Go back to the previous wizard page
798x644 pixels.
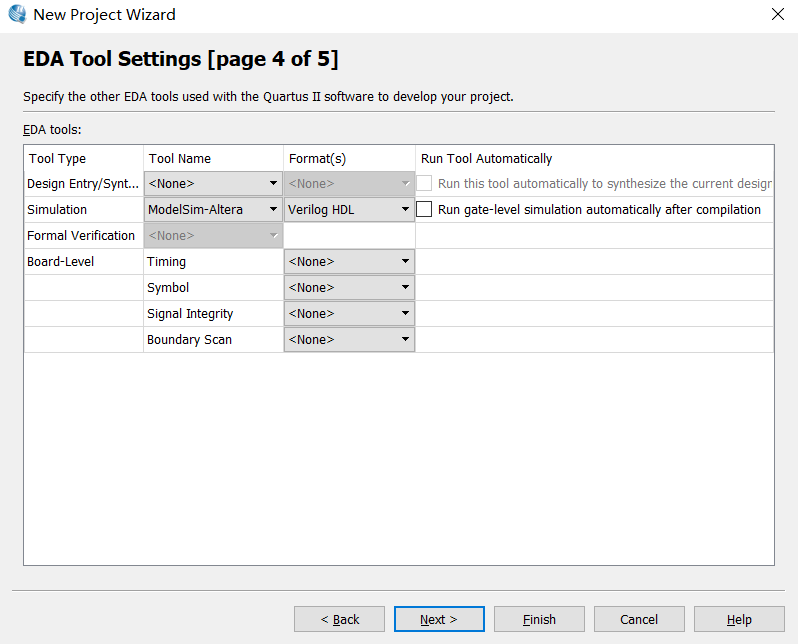click(339, 619)
